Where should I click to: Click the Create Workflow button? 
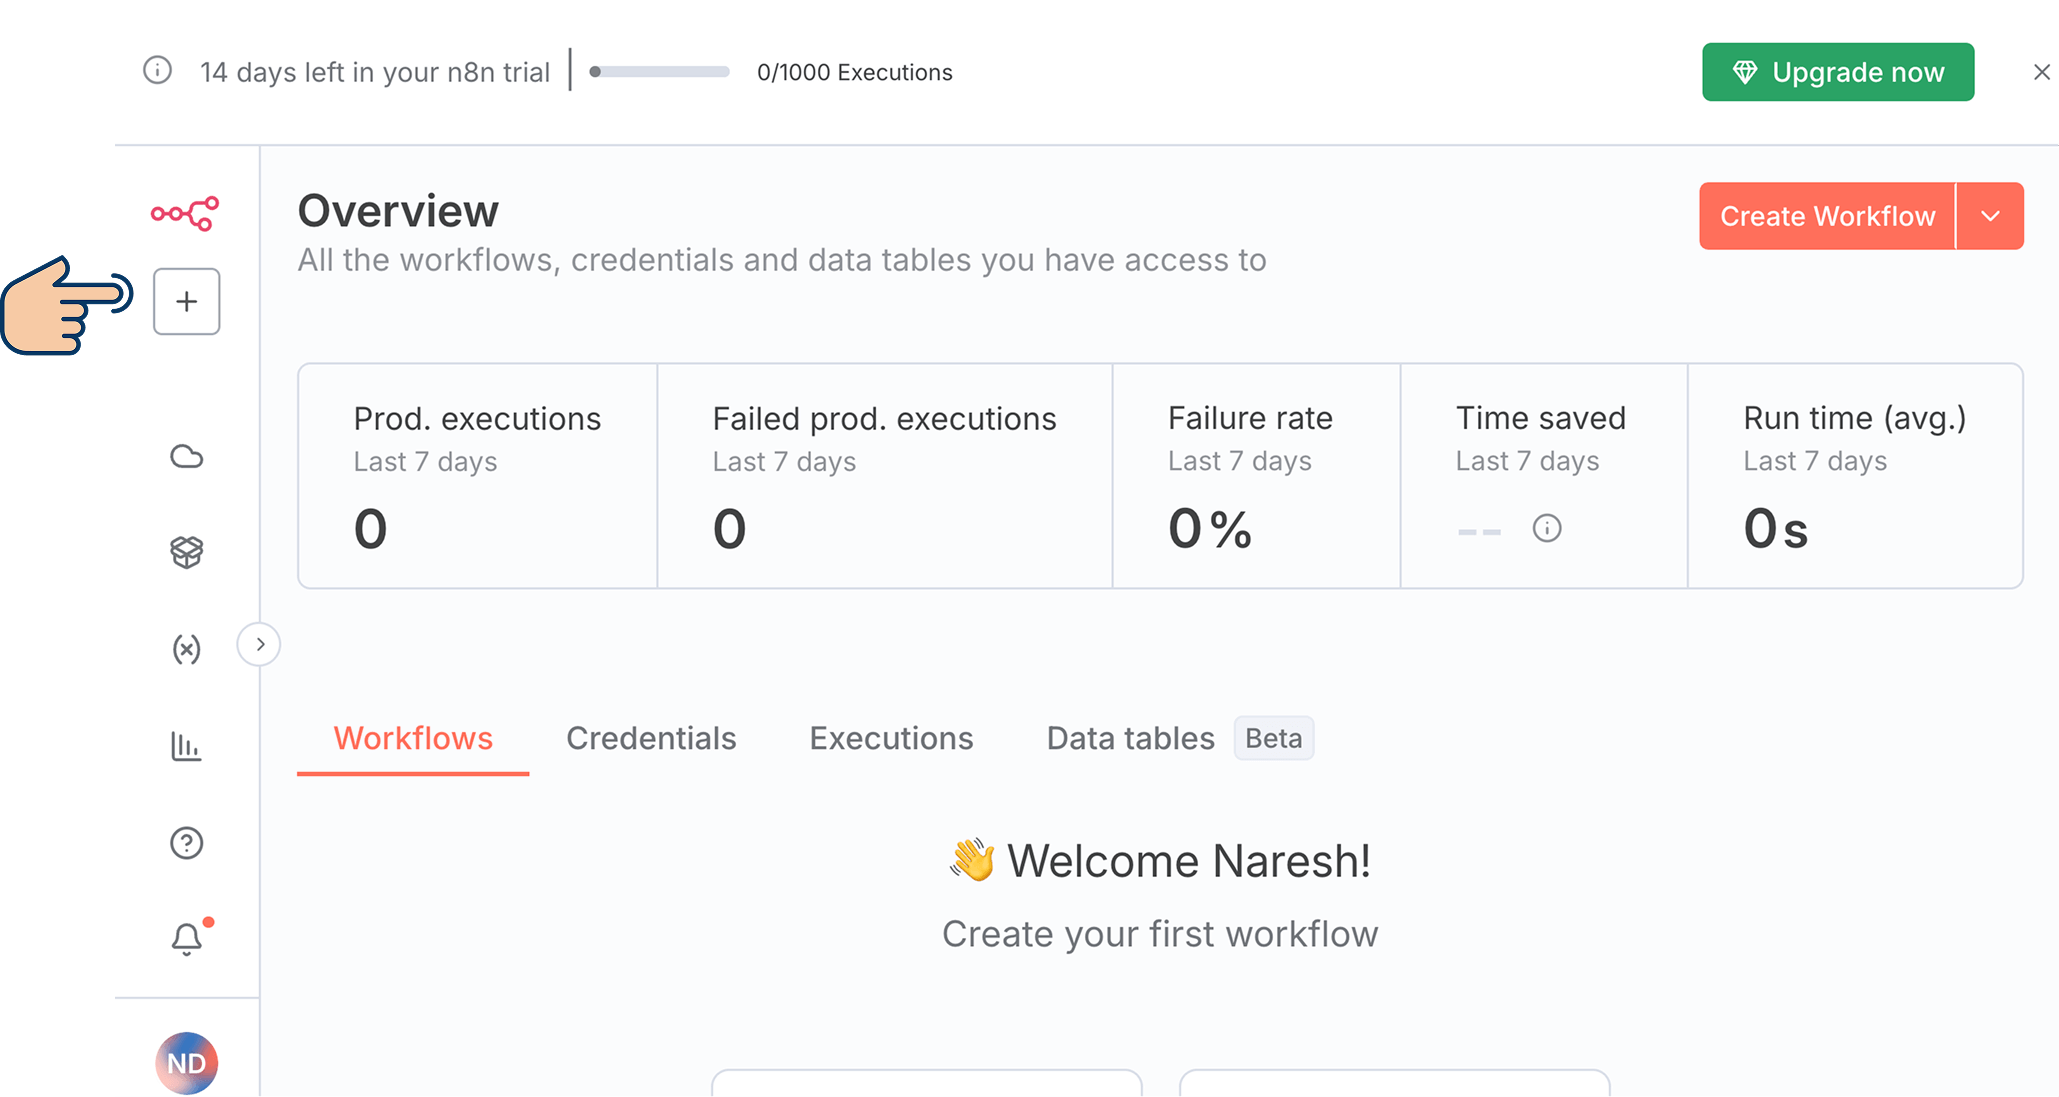1826,216
